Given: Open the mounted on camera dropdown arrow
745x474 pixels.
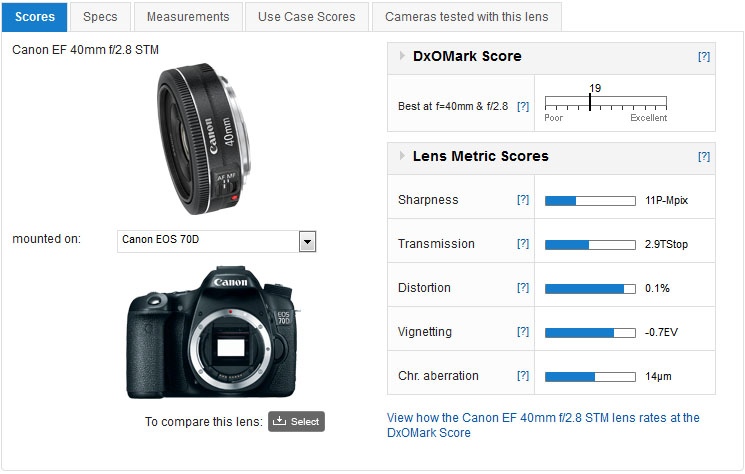Looking at the screenshot, I should coord(307,242).
